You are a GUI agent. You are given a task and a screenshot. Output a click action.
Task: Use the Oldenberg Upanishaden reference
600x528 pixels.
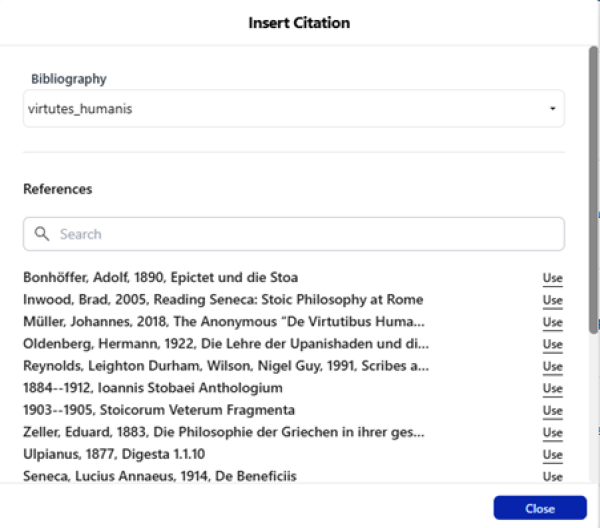click(552, 344)
